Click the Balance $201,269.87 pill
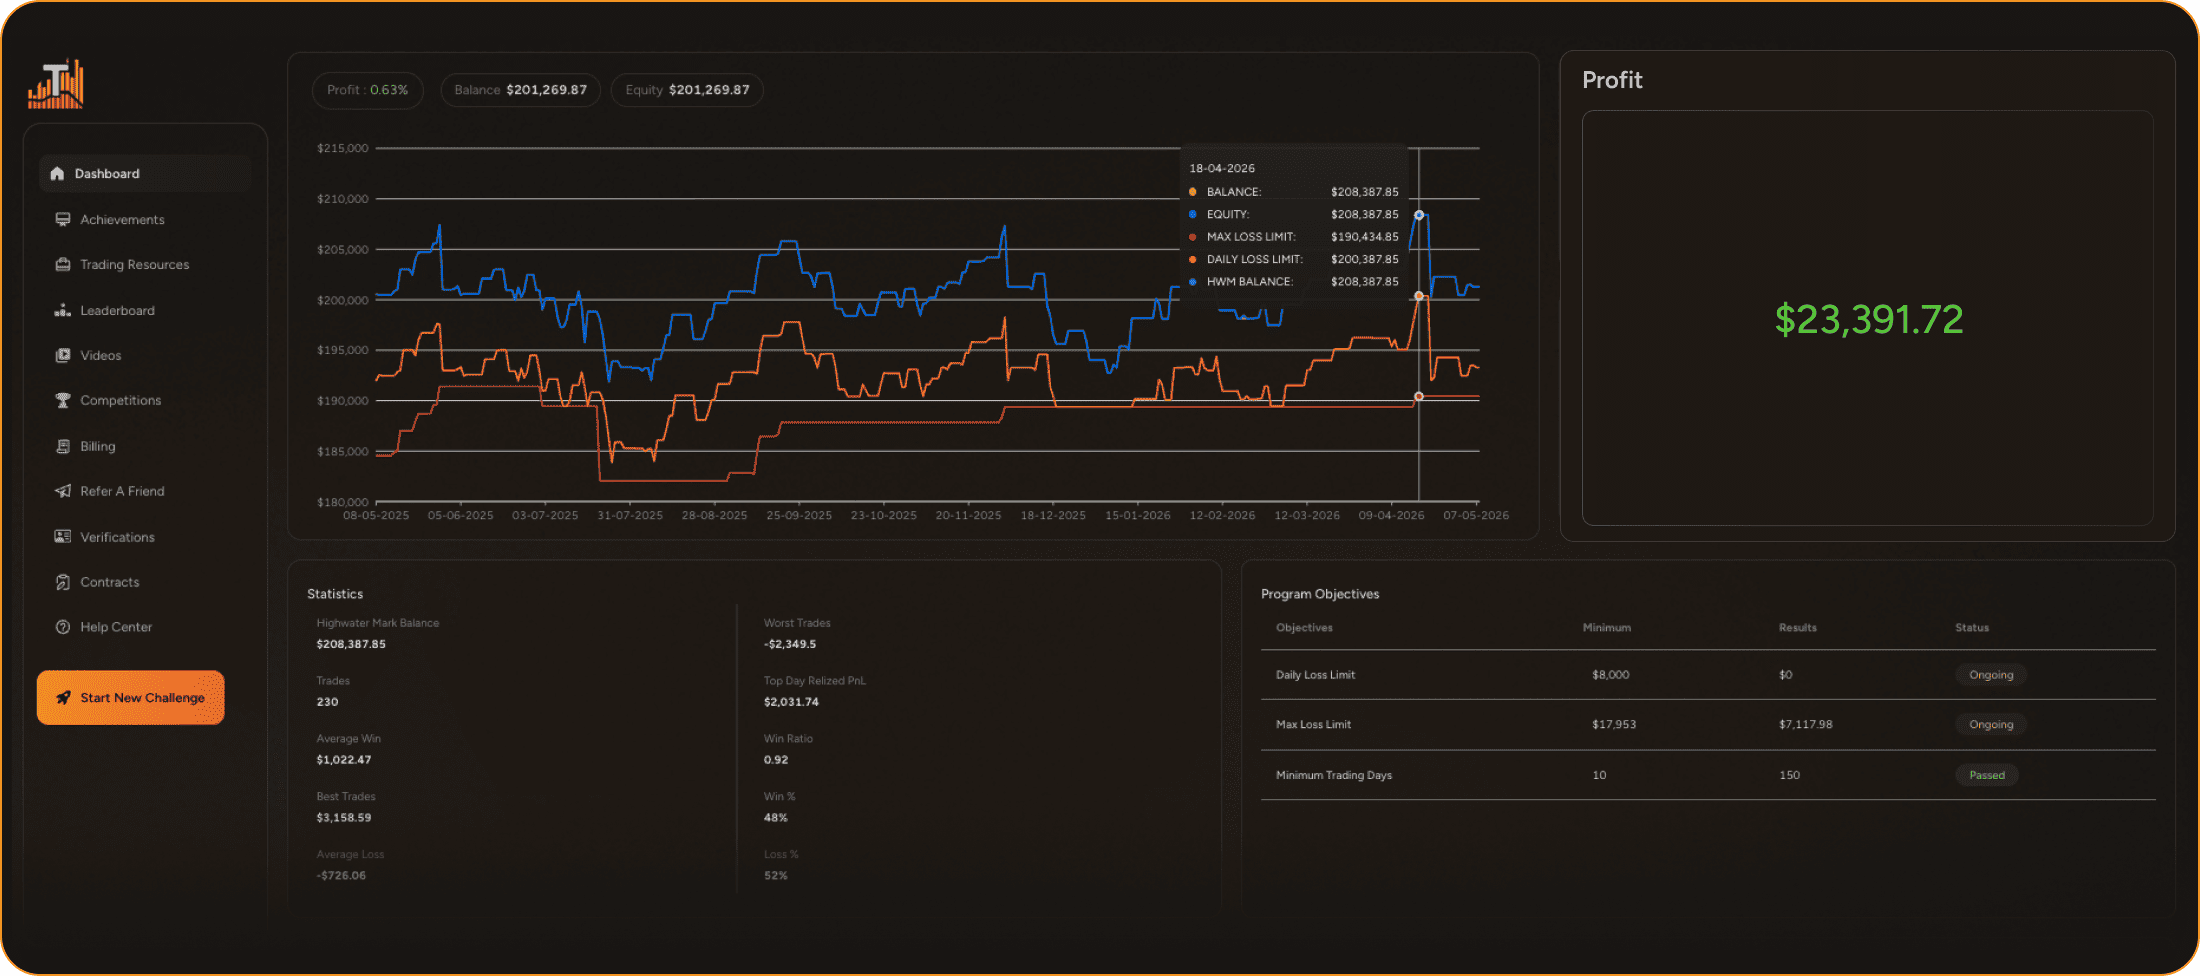Viewport: 2200px width, 976px height. [520, 90]
